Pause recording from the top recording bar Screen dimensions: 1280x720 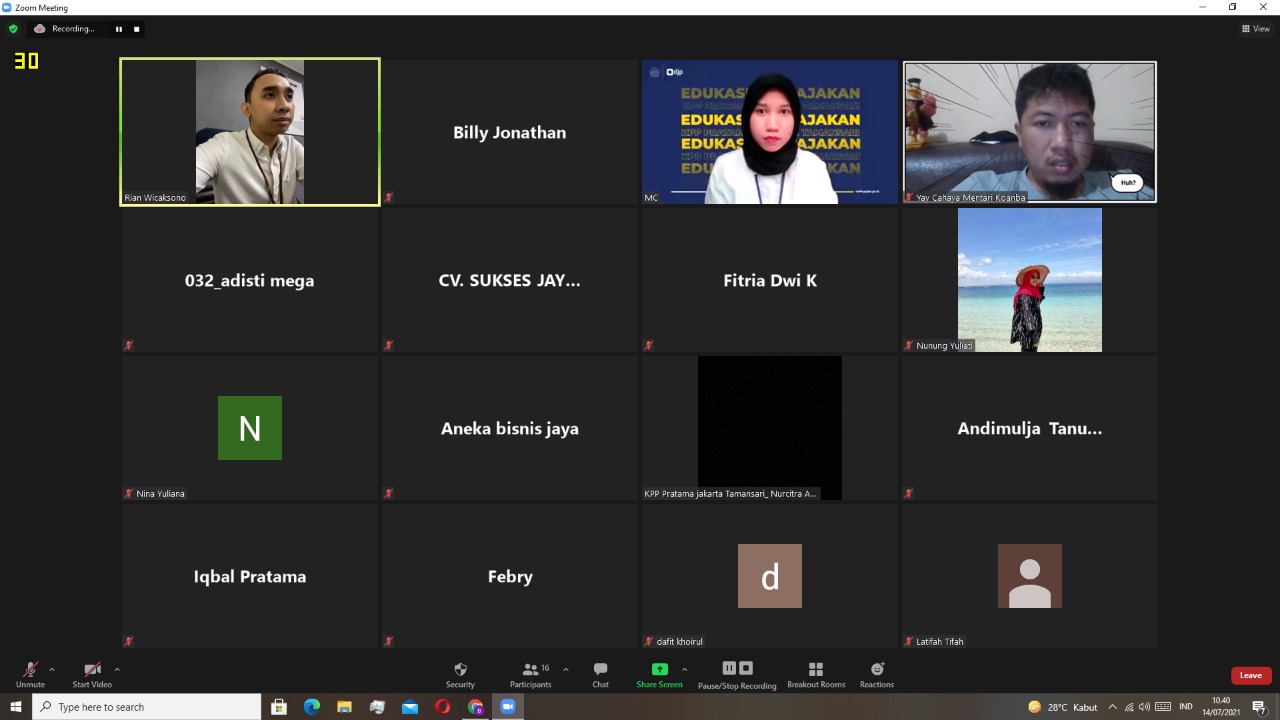[119, 29]
